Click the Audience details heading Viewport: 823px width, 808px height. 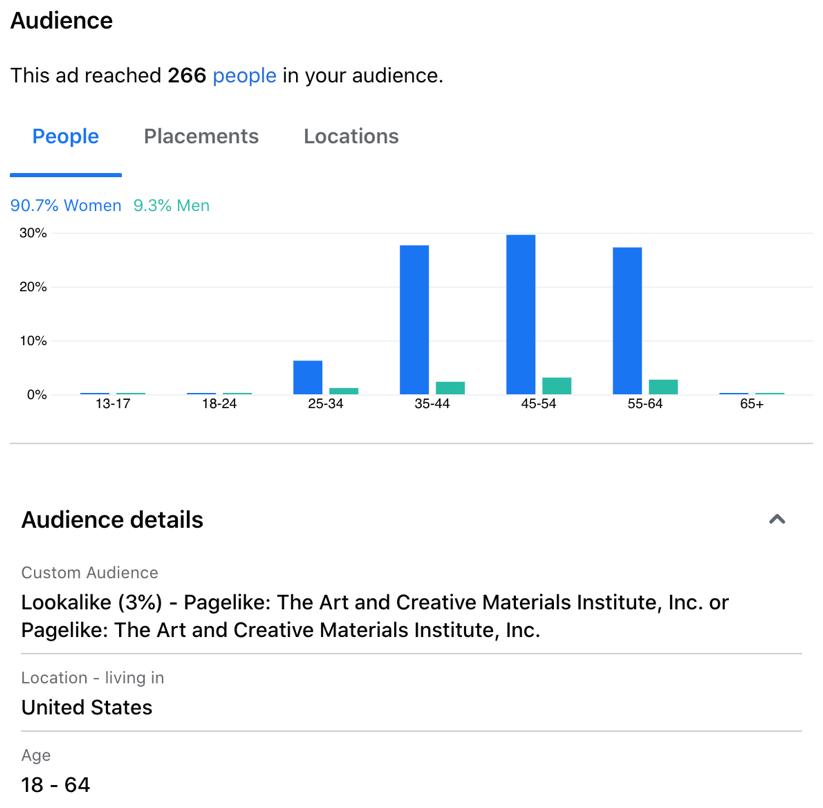(112, 520)
